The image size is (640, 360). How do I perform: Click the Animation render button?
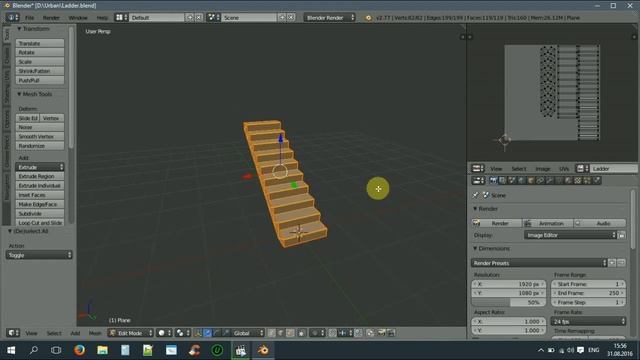tap(548, 223)
